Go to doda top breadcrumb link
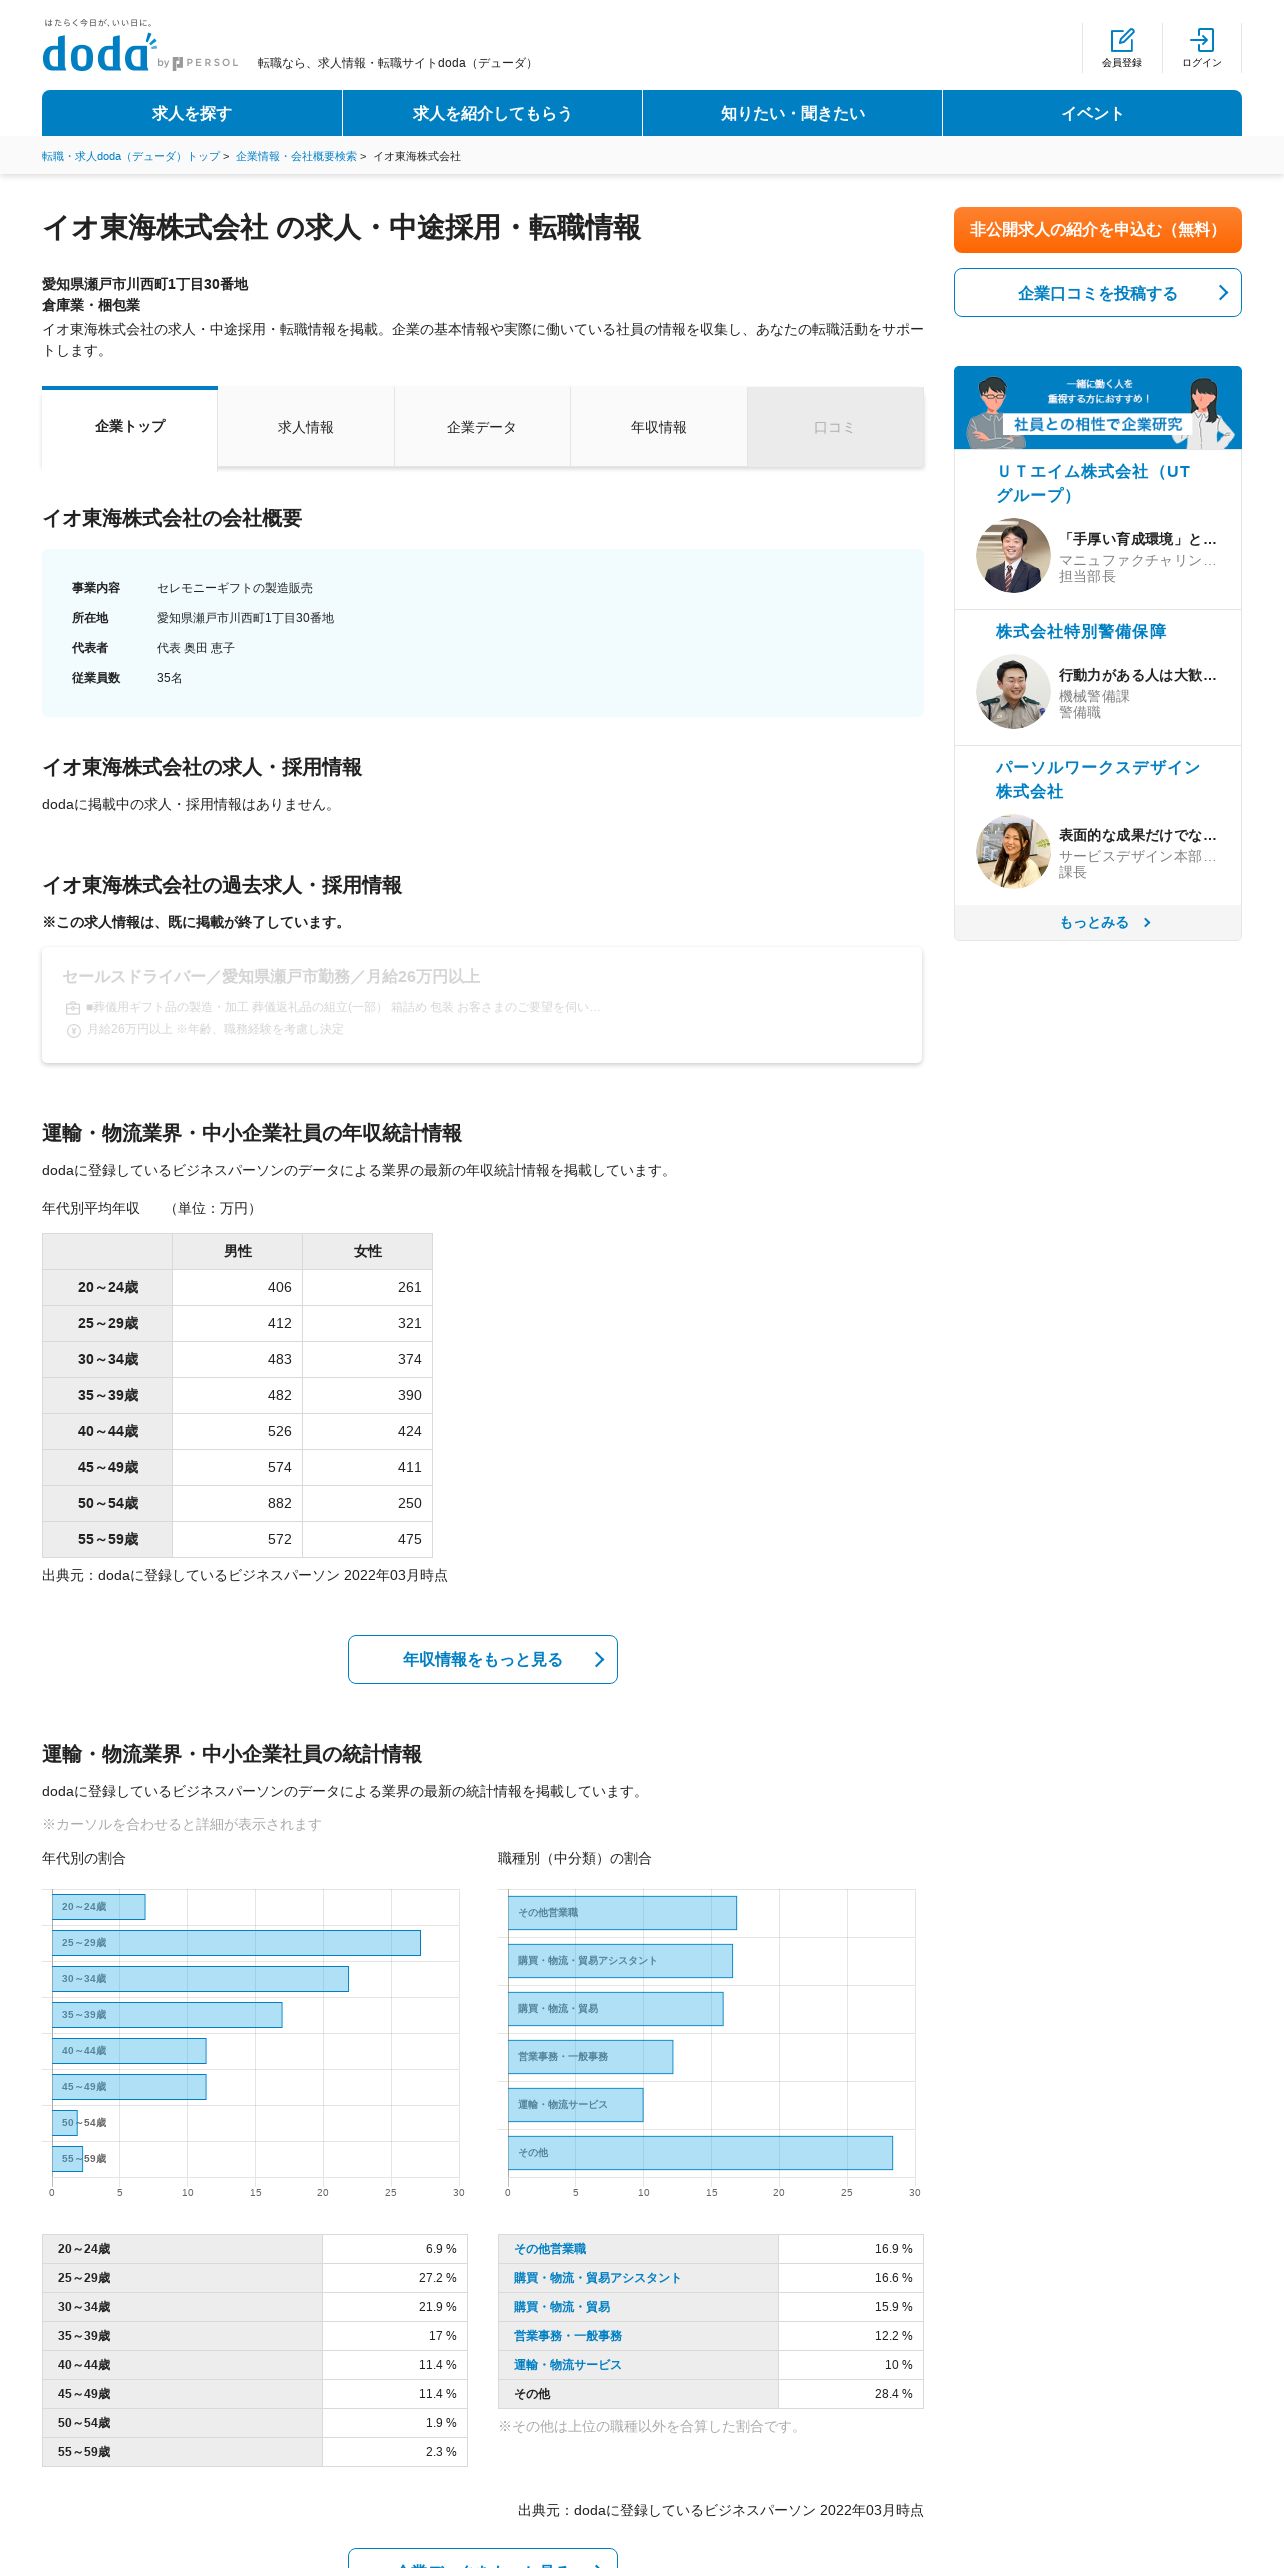Viewport: 1284px width, 2568px height. [131, 156]
